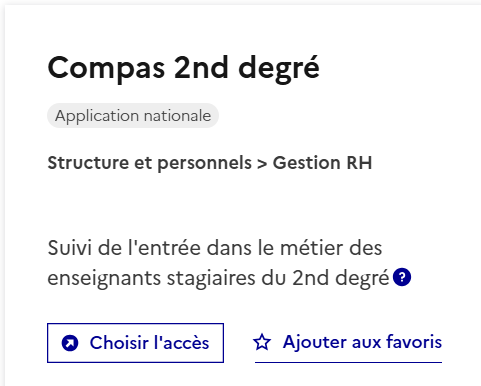Click the arrow icon inside Choisir l'accès

click(x=70, y=343)
